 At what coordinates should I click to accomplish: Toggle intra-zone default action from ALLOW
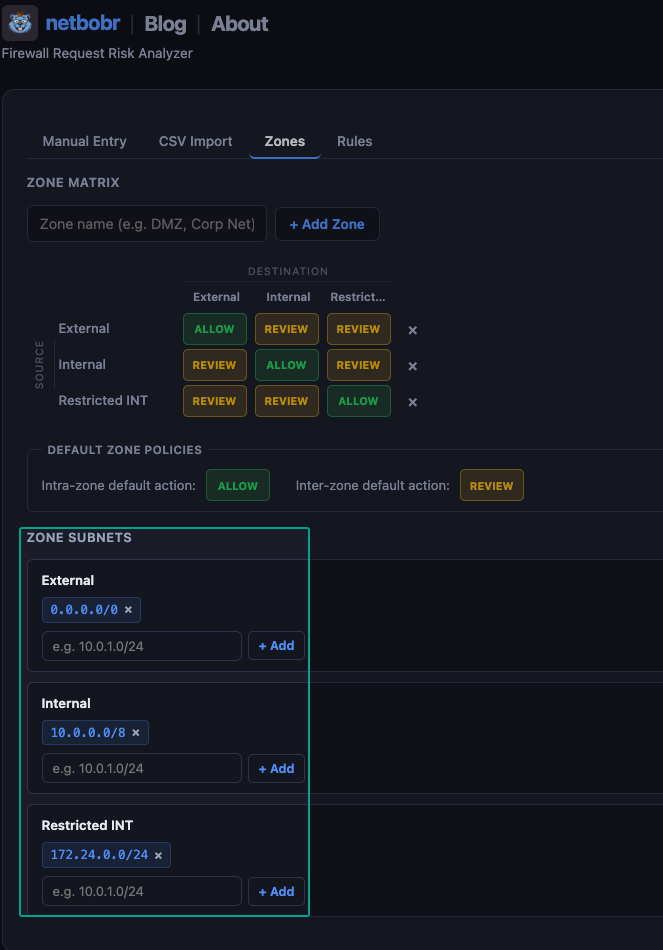pos(237,485)
